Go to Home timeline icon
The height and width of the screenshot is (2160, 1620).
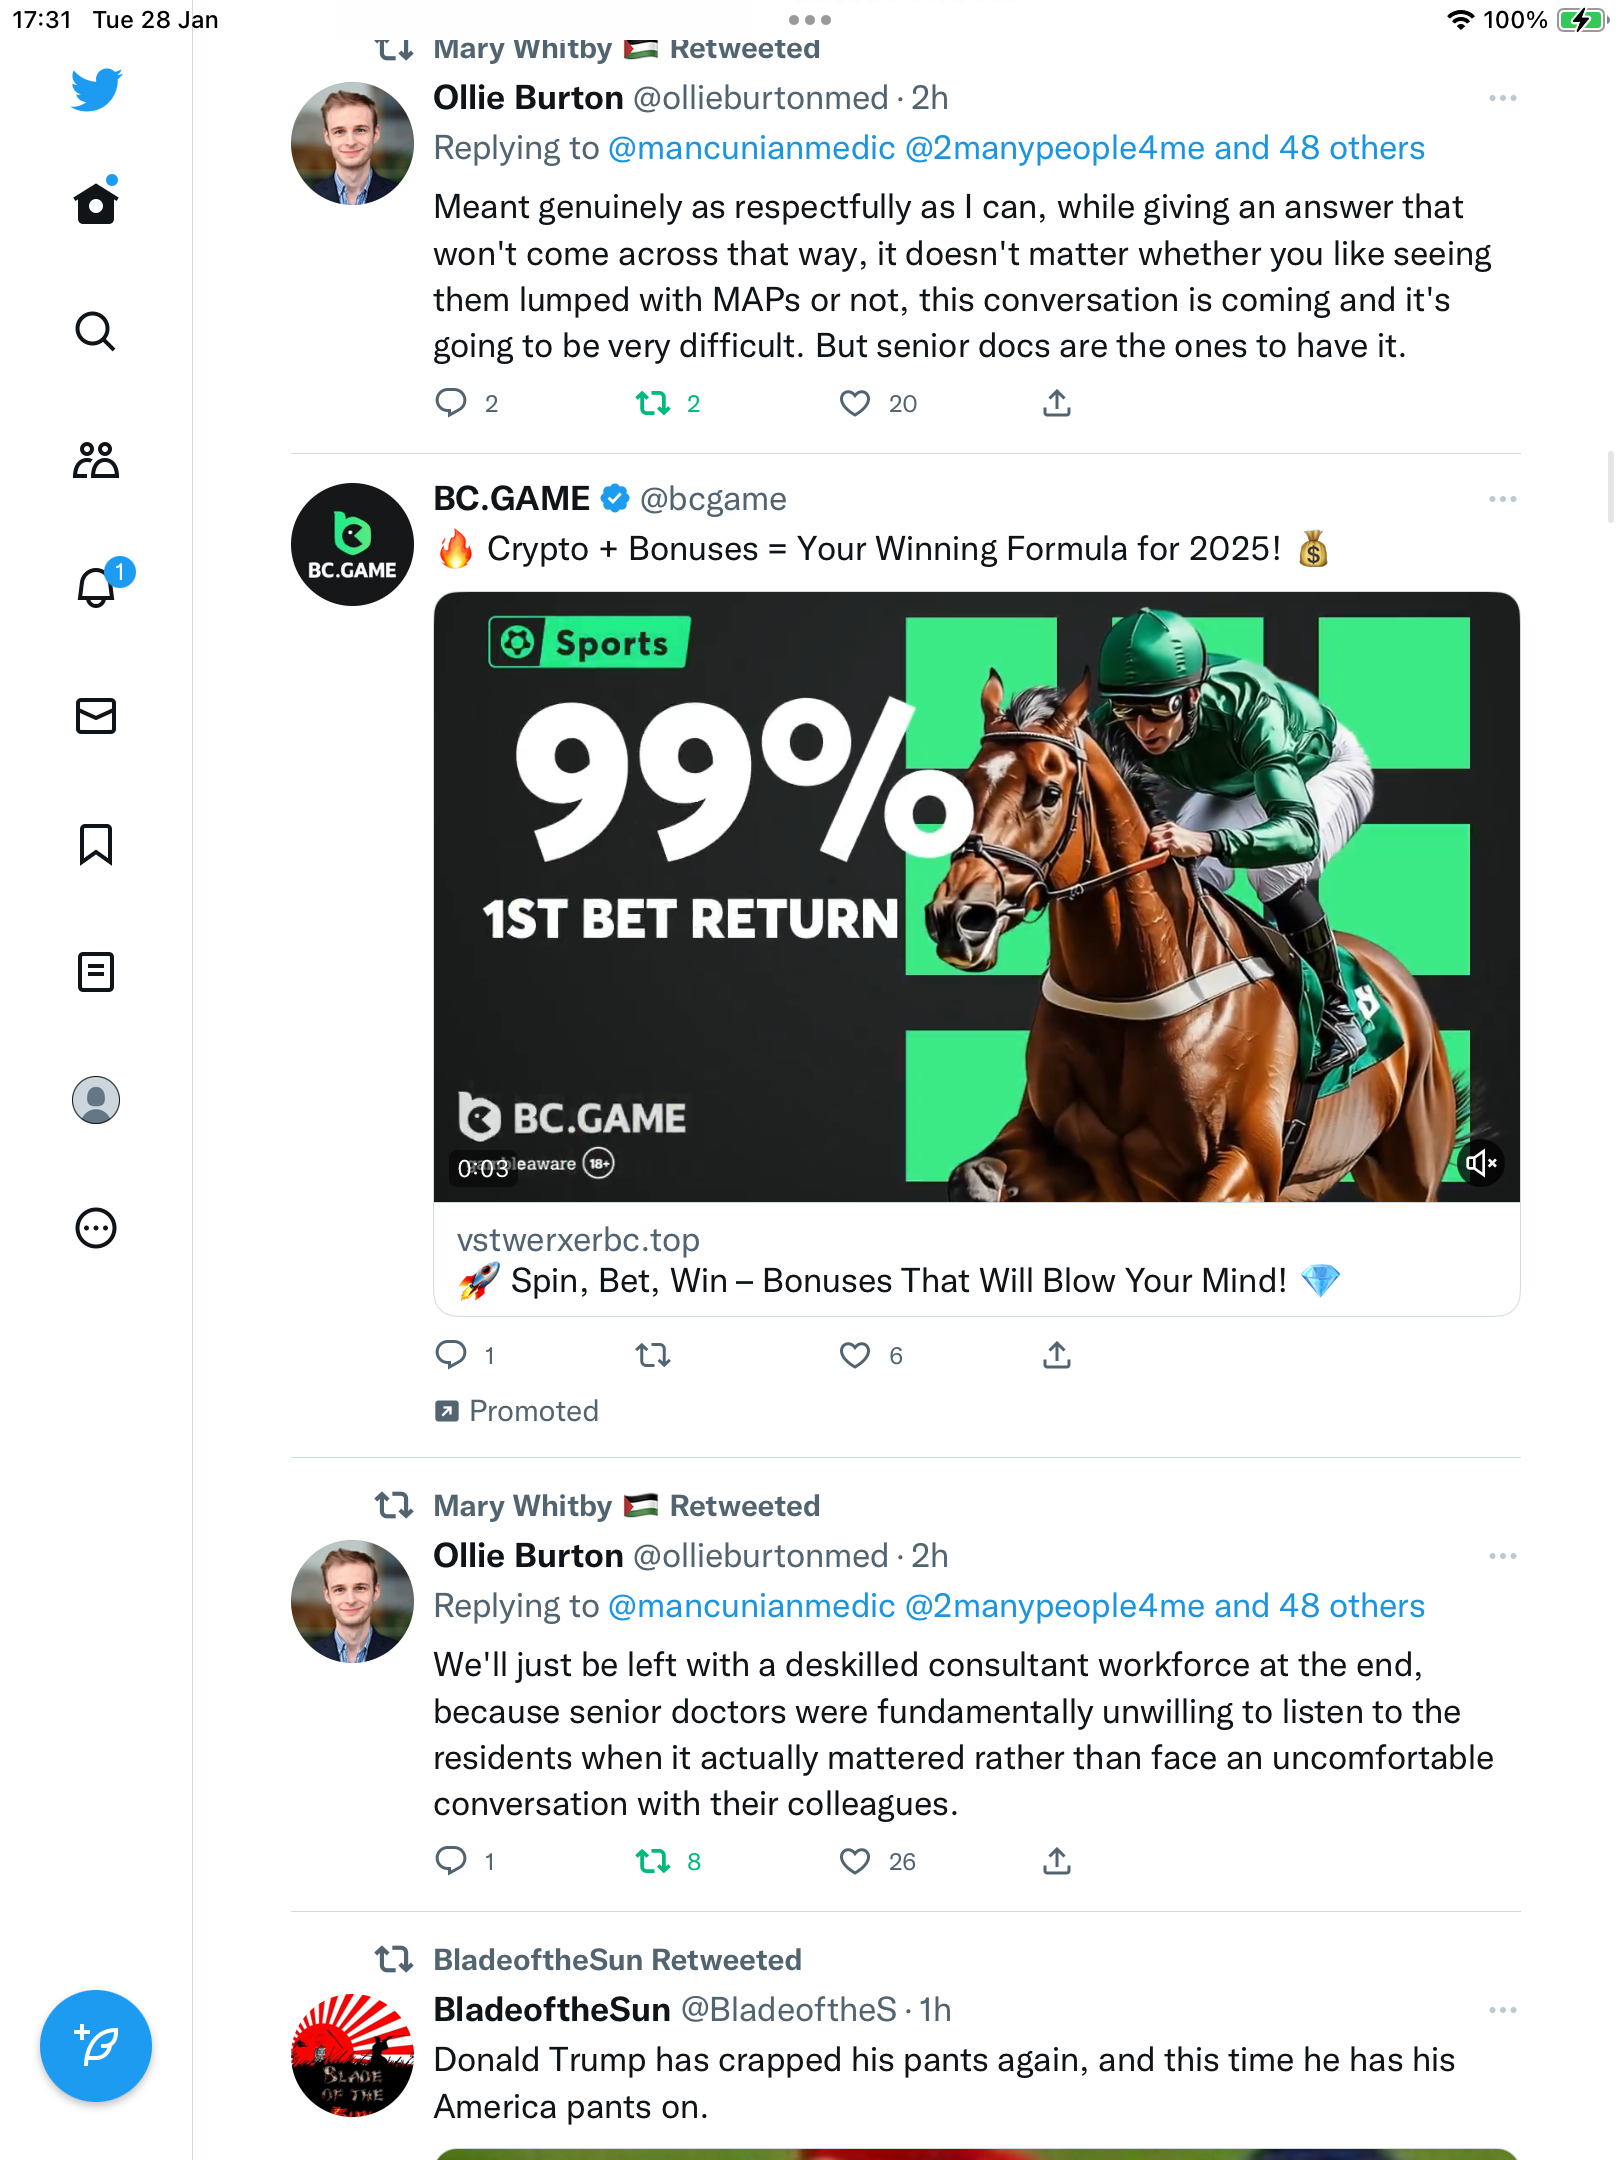pos(96,203)
